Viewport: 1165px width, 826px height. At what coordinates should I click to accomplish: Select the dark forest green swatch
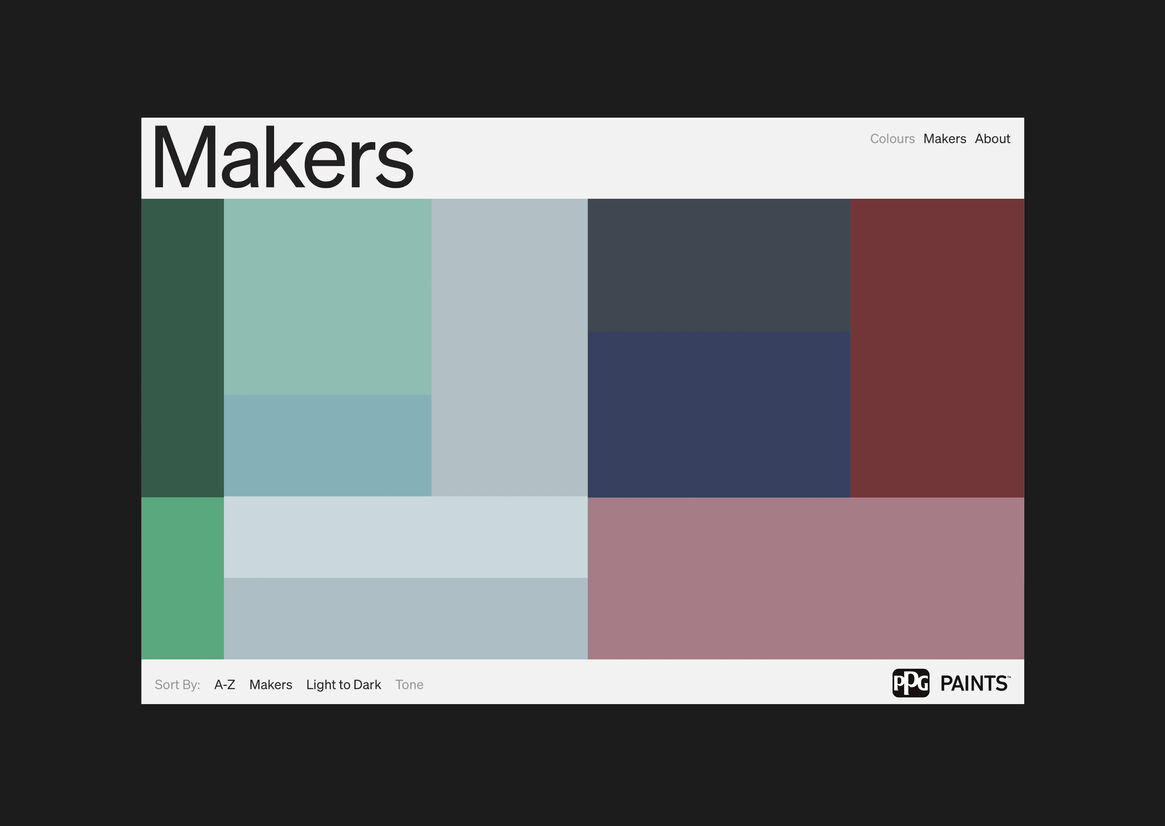(x=182, y=347)
